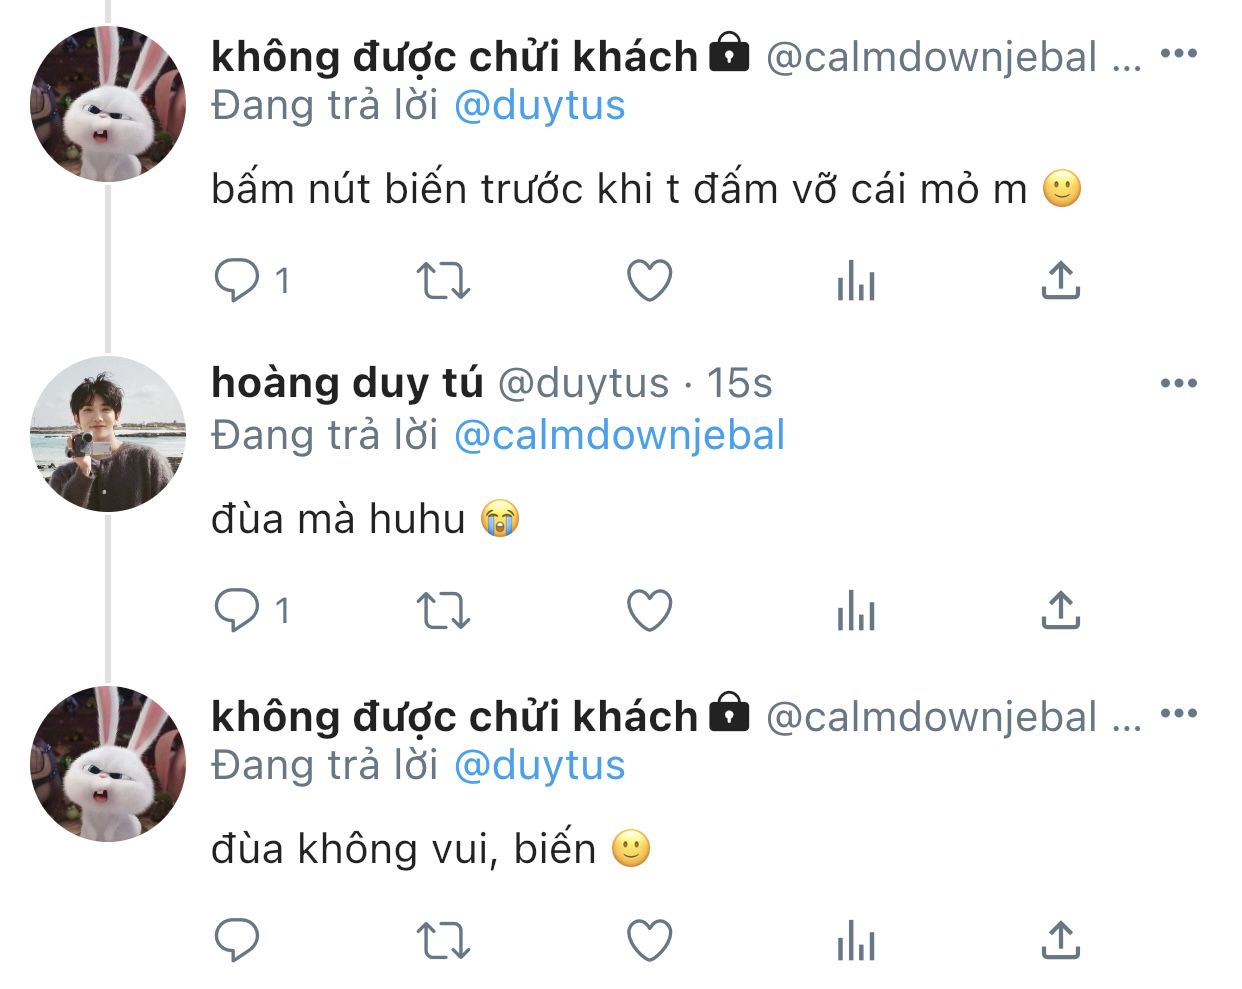View analytics of the "bấm nút biến" tweet
Screen dimensions: 1242x989
click(856, 281)
